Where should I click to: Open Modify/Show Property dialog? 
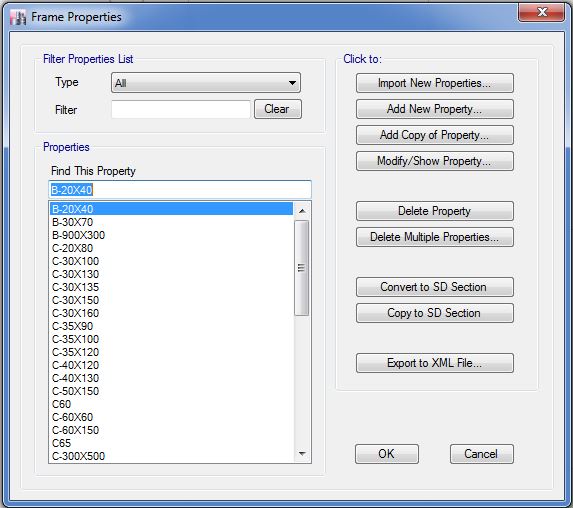click(x=435, y=161)
